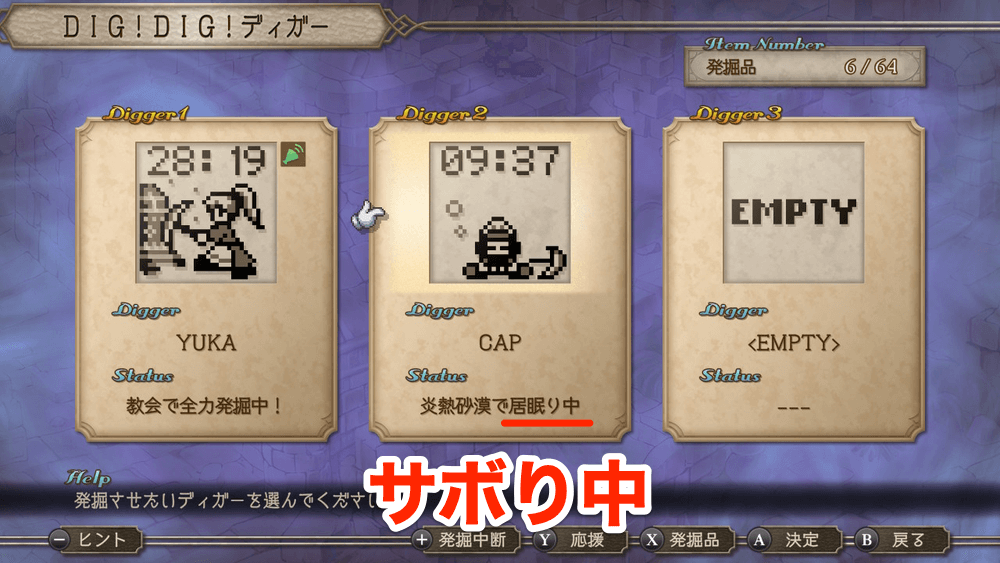Click the X button icon for 発掘品
This screenshot has width=1000, height=563.
651,540
